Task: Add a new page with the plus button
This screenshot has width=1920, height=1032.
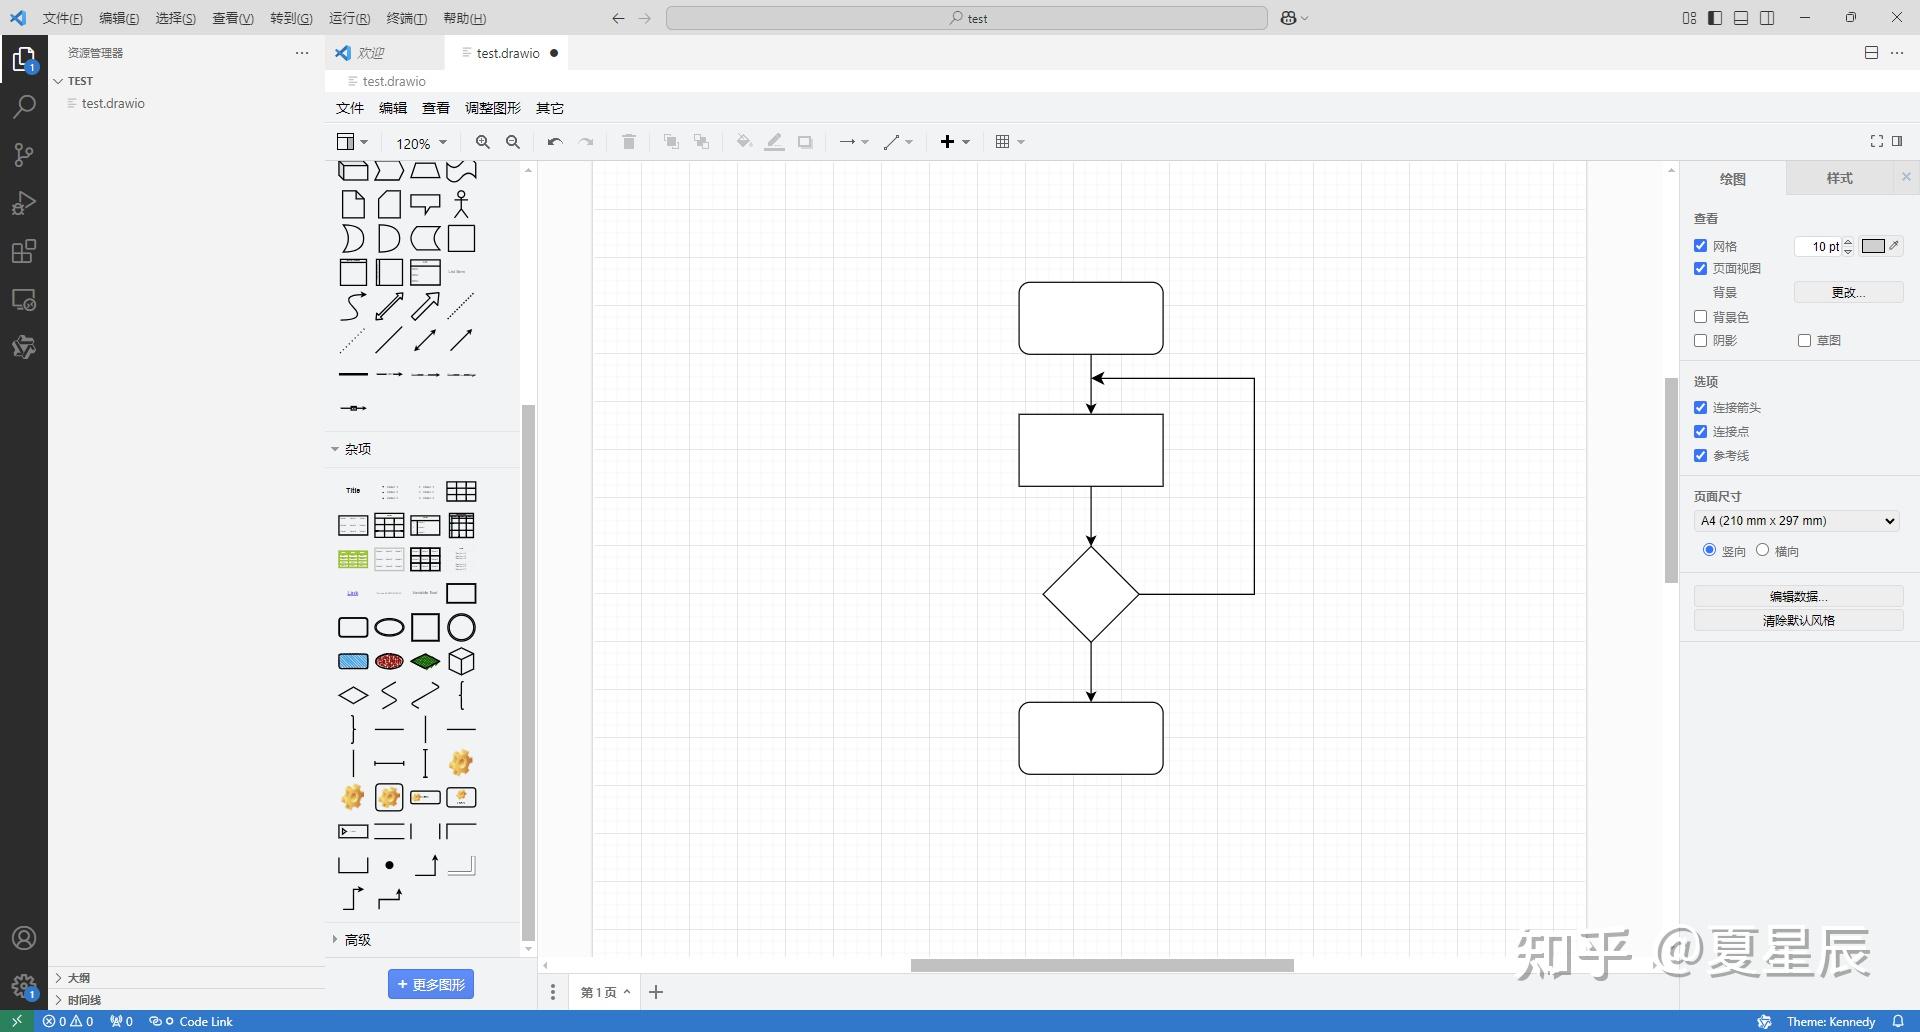Action: [x=656, y=991]
